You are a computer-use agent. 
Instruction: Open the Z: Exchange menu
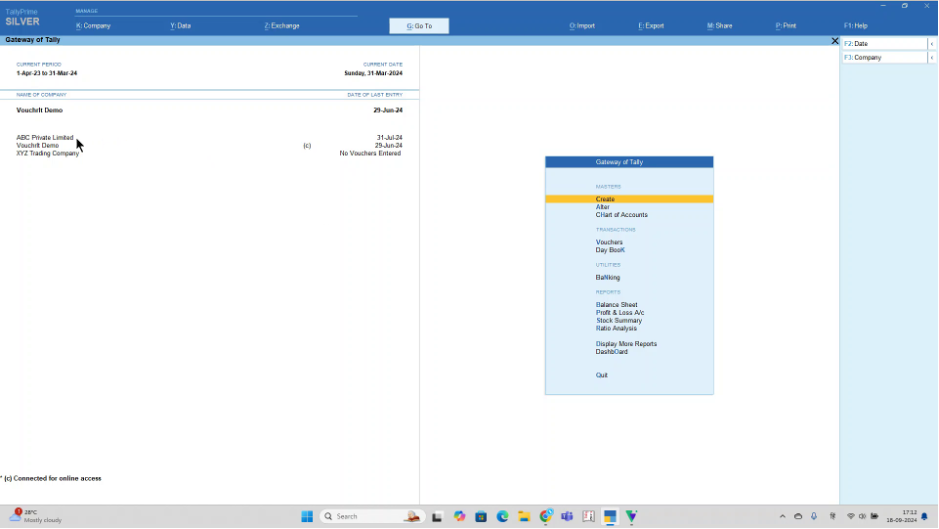coord(281,26)
